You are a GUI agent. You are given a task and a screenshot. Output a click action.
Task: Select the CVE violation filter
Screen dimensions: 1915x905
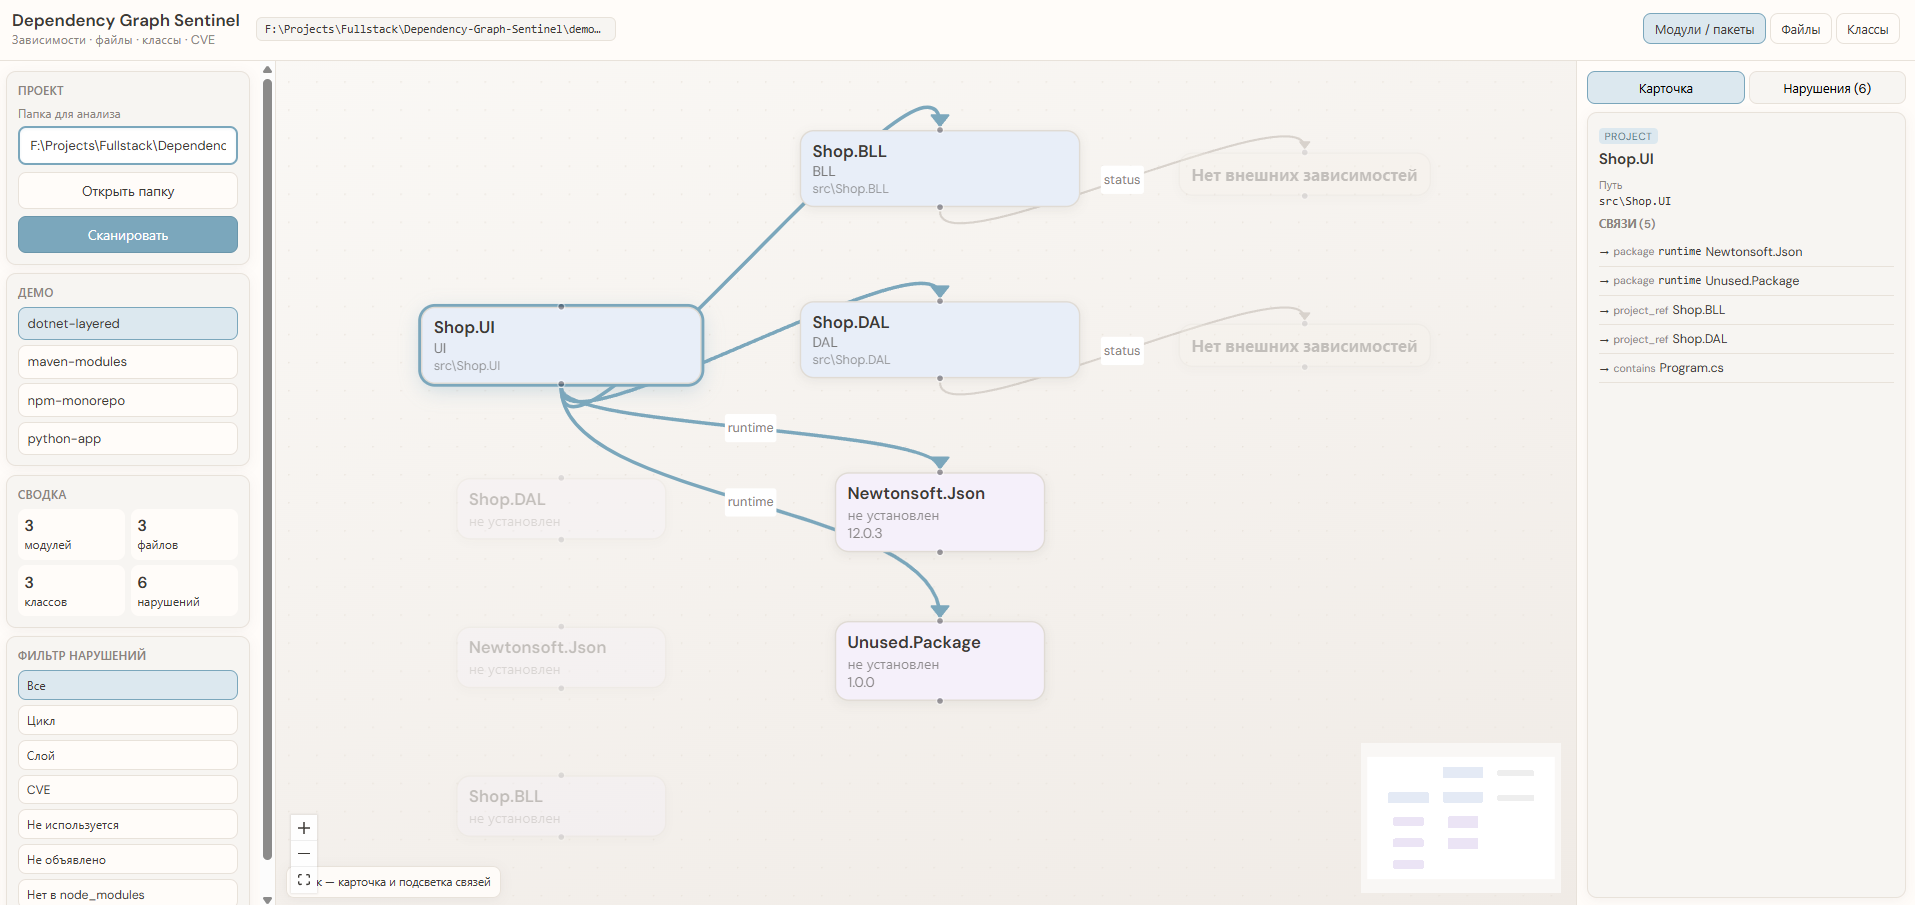pyautogui.click(x=128, y=790)
